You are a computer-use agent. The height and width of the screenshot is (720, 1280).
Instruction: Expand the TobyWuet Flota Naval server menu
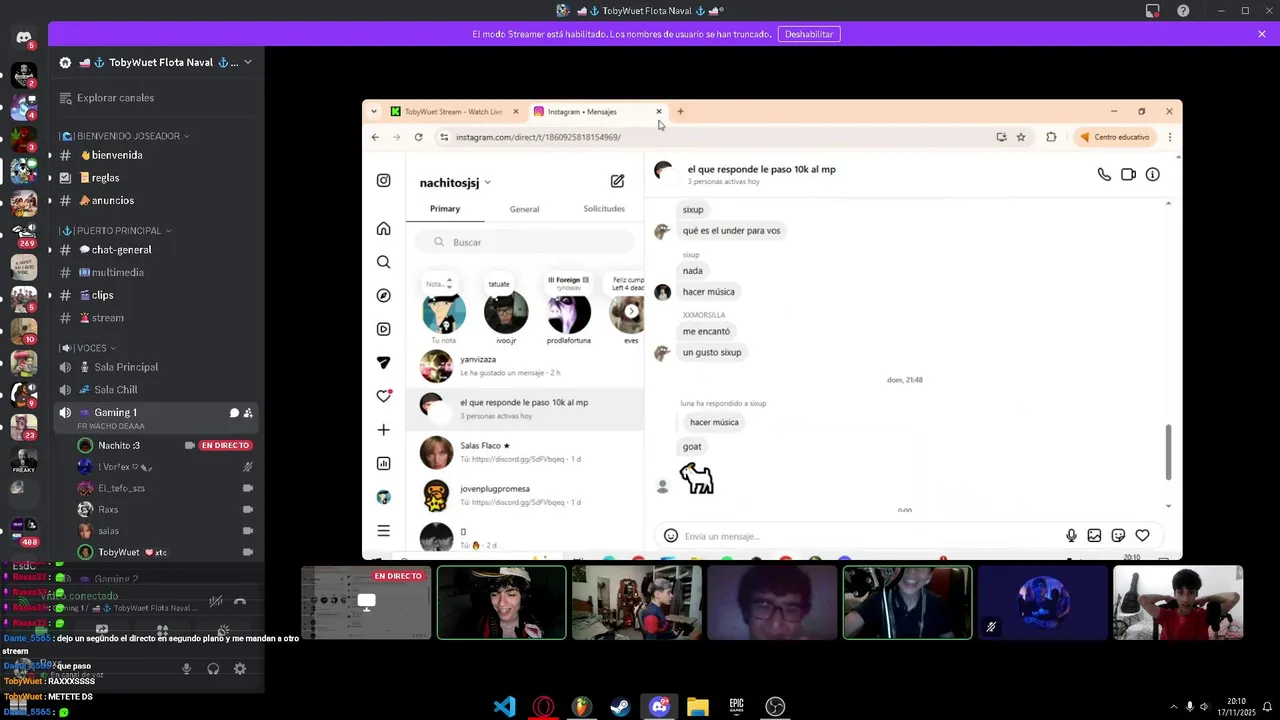coord(247,62)
